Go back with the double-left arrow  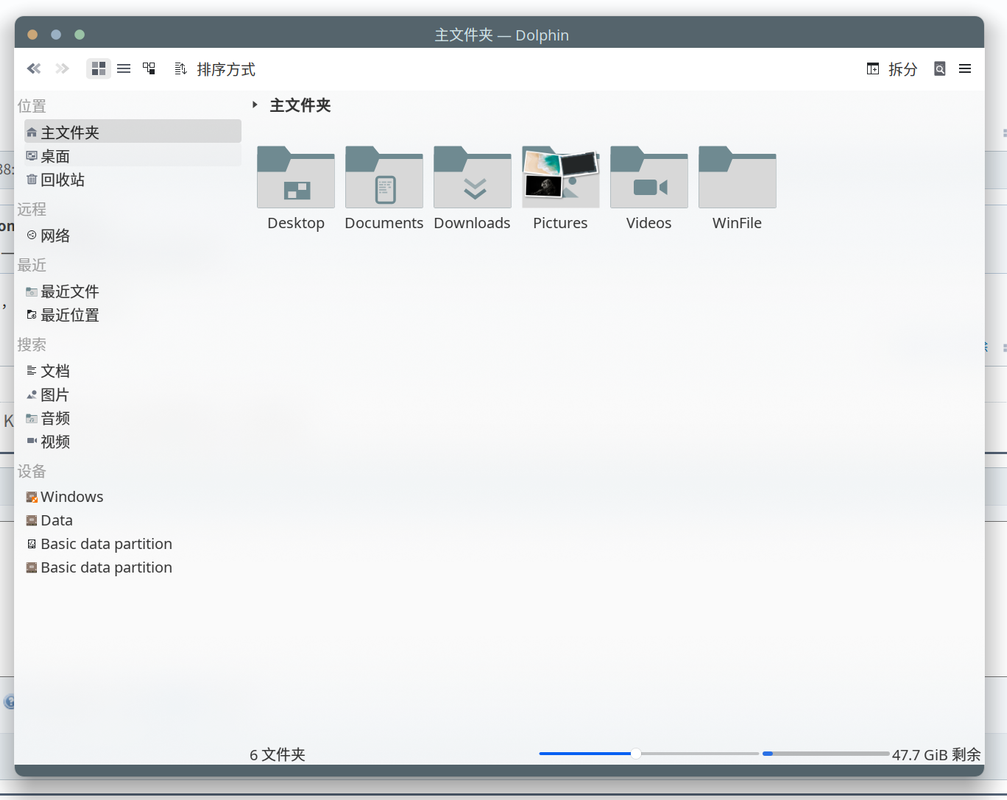coord(34,69)
